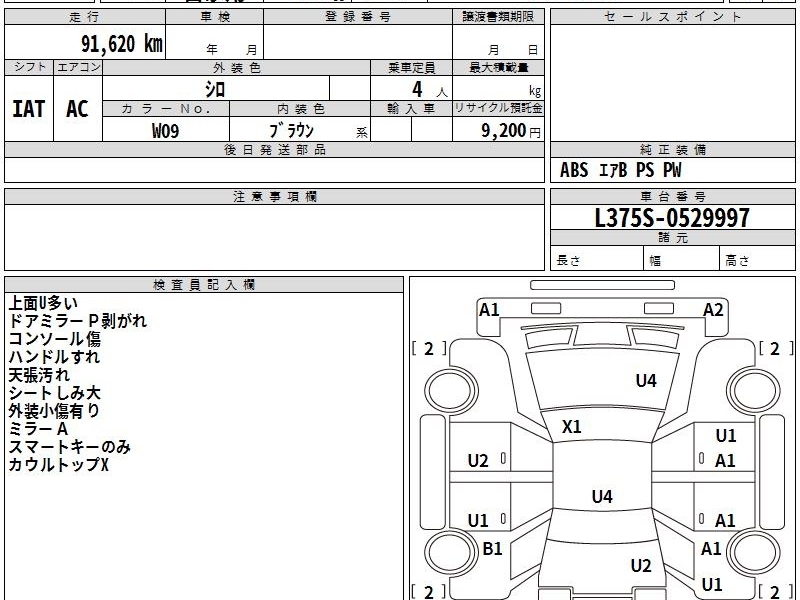
Task: Click the カラーNo. header
Action: [x=166, y=109]
